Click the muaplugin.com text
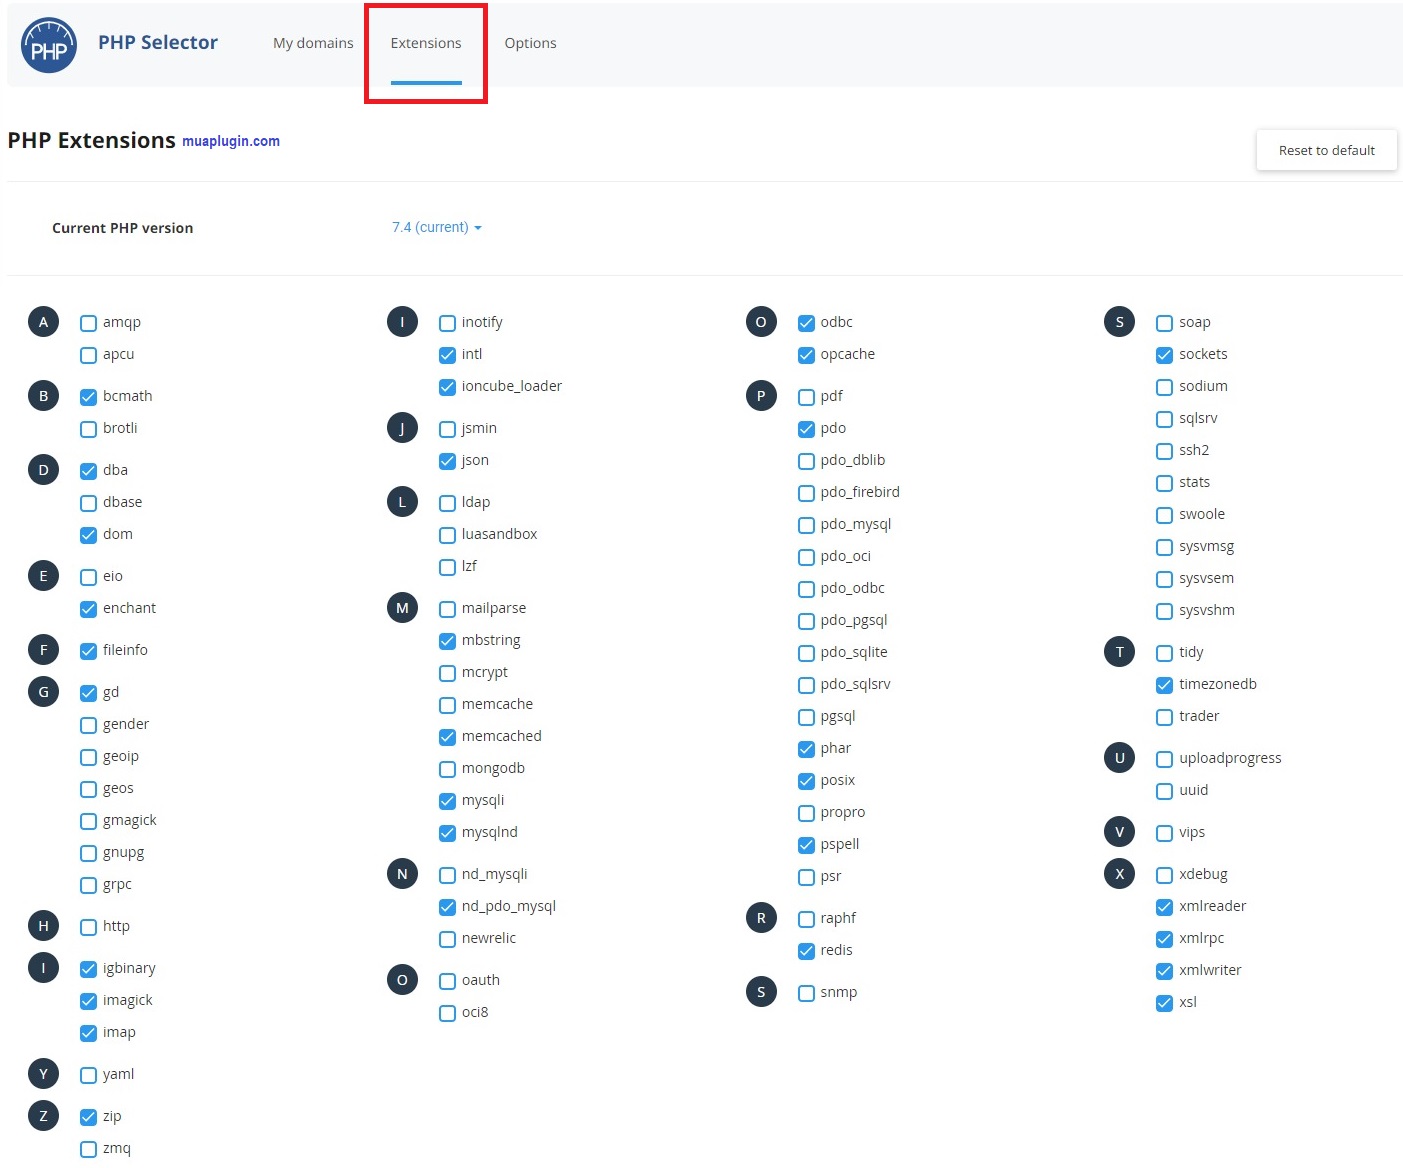The width and height of the screenshot is (1403, 1168). [231, 141]
